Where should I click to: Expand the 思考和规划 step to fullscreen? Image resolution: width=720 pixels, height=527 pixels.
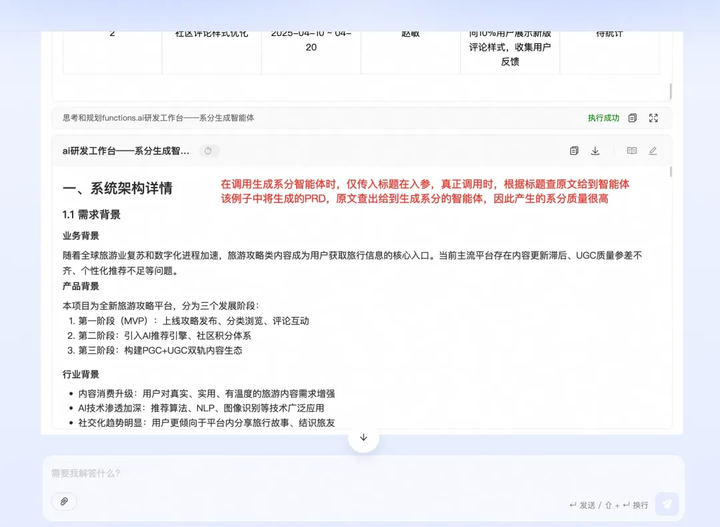653,118
